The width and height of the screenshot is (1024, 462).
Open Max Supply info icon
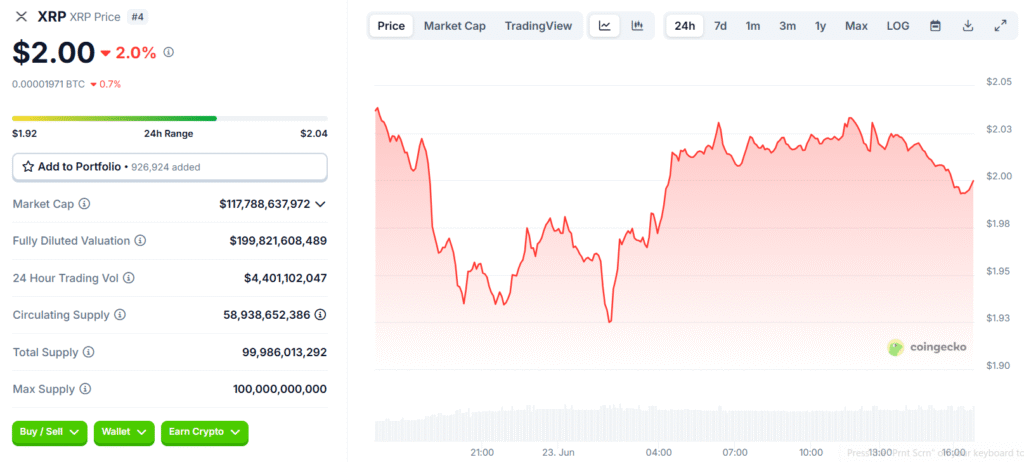[85, 389]
